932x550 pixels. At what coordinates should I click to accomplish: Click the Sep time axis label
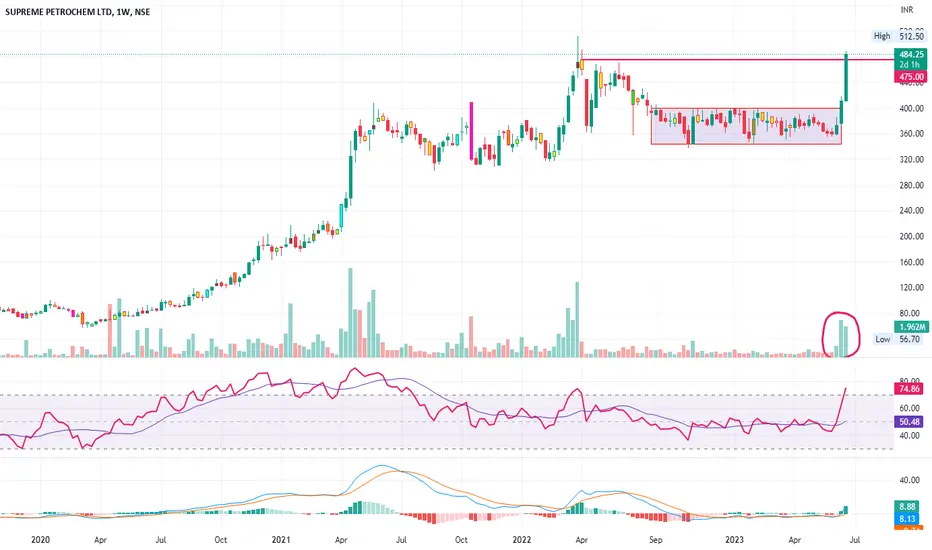pos(656,540)
